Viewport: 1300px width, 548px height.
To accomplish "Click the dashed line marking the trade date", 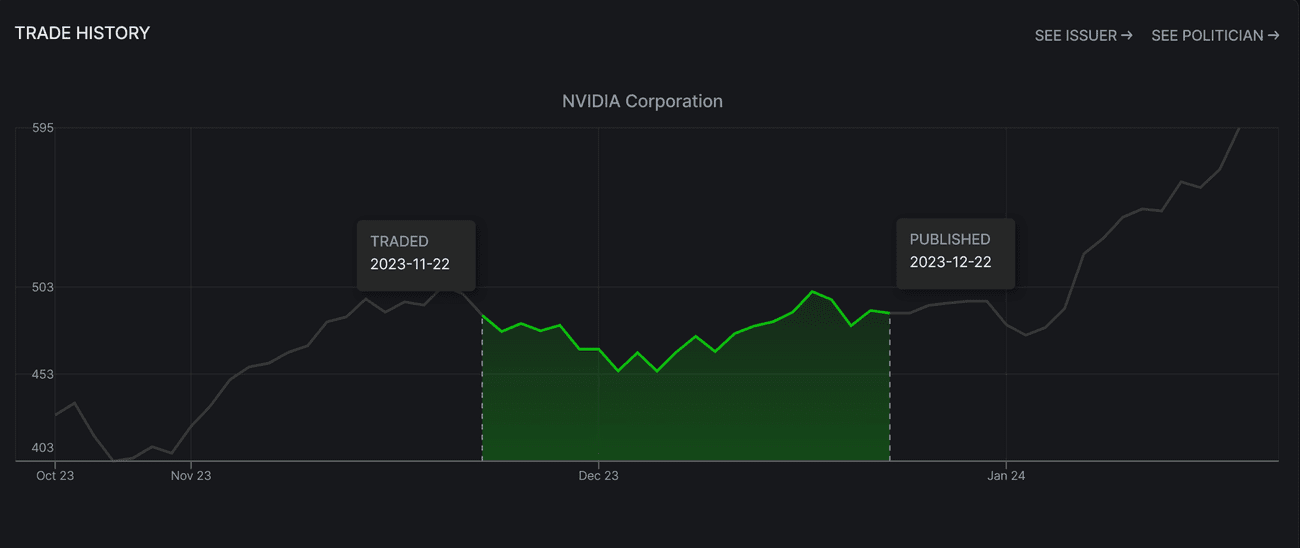I will [482, 400].
